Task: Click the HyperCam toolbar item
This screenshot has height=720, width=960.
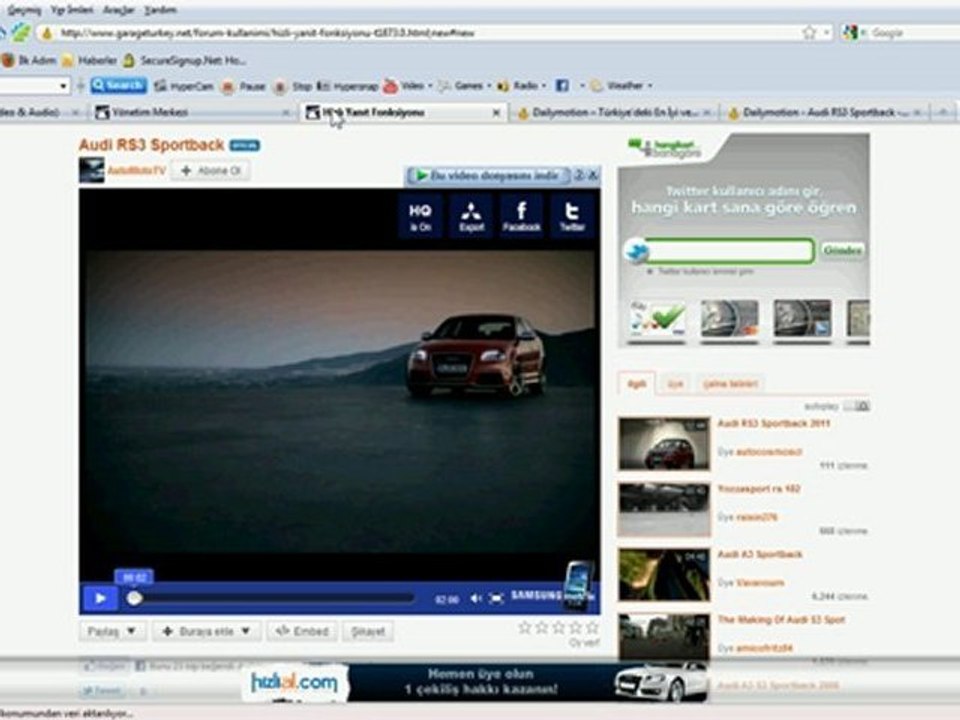Action: (184, 86)
